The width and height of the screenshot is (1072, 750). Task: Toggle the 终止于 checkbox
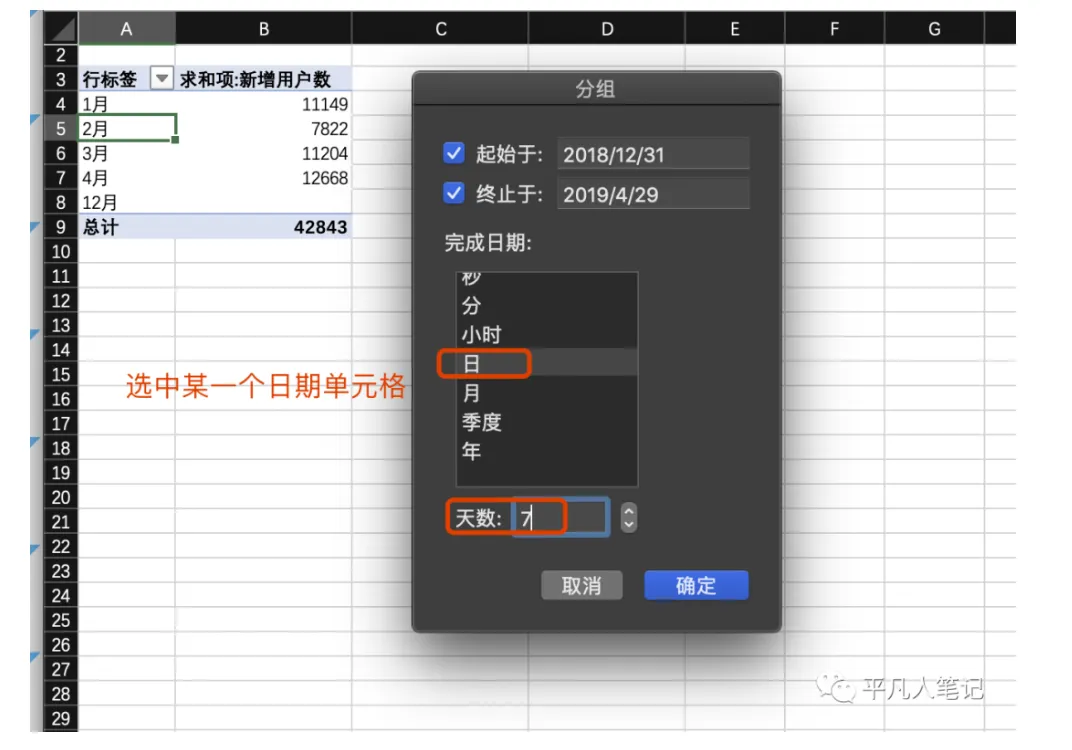(453, 193)
